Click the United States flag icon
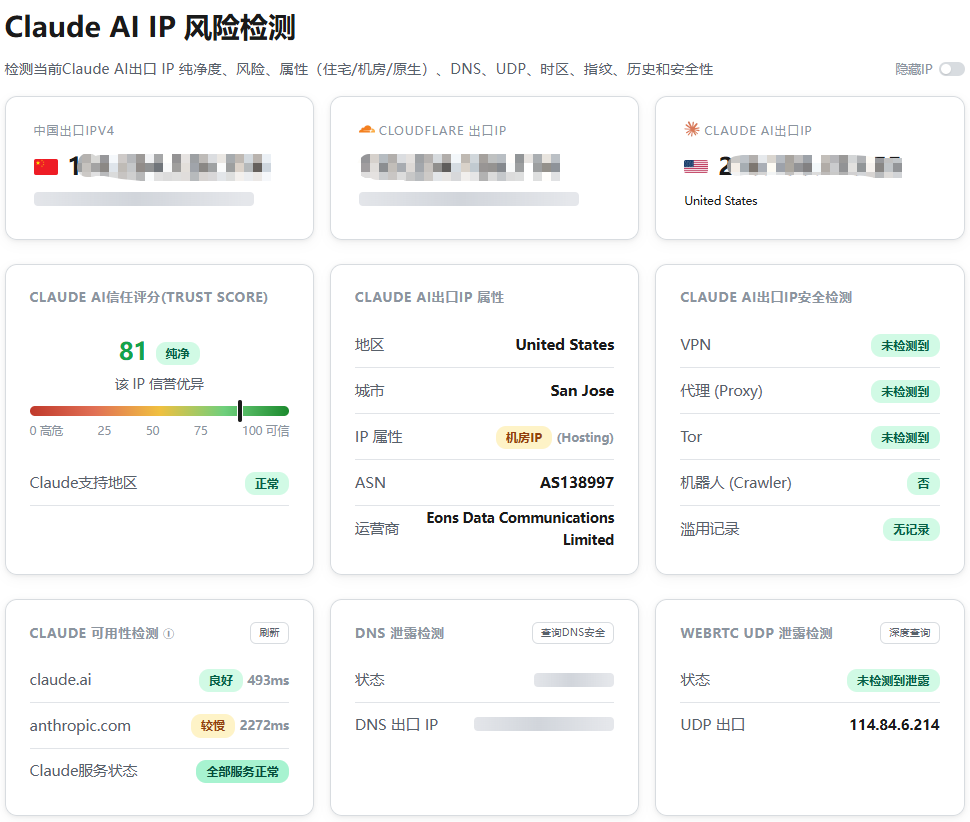 pos(696,166)
